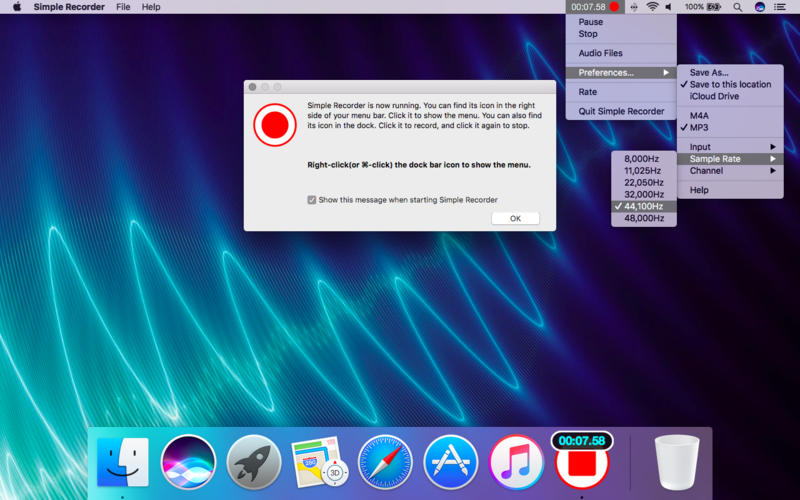Open Safari compass icon in dock
Image resolution: width=800 pixels, height=500 pixels.
pyautogui.click(x=385, y=462)
